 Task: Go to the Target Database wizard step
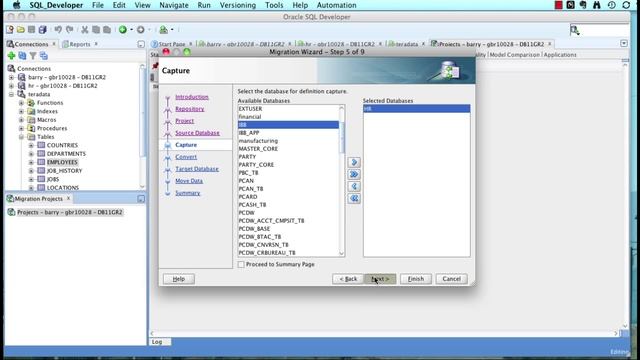(x=197, y=169)
